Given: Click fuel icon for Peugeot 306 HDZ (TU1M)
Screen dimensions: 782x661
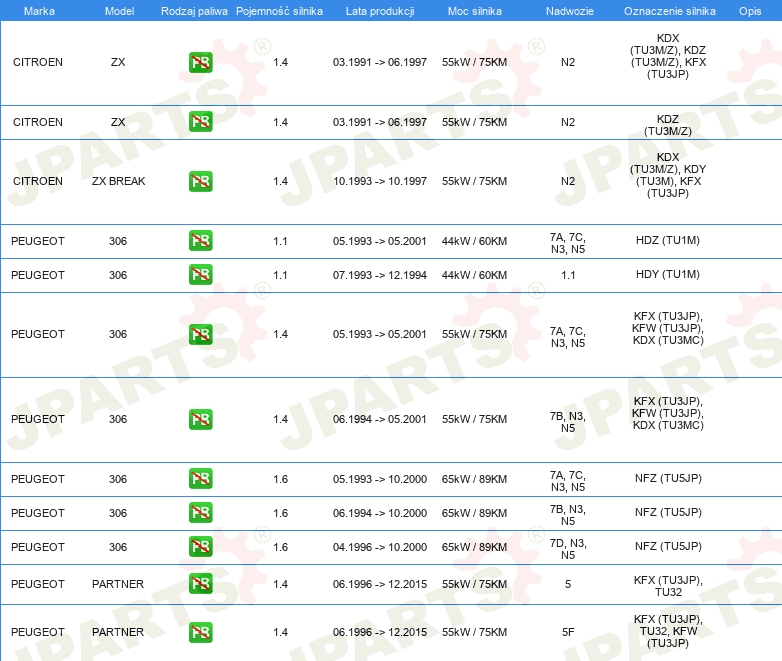Looking at the screenshot, I should [200, 241].
